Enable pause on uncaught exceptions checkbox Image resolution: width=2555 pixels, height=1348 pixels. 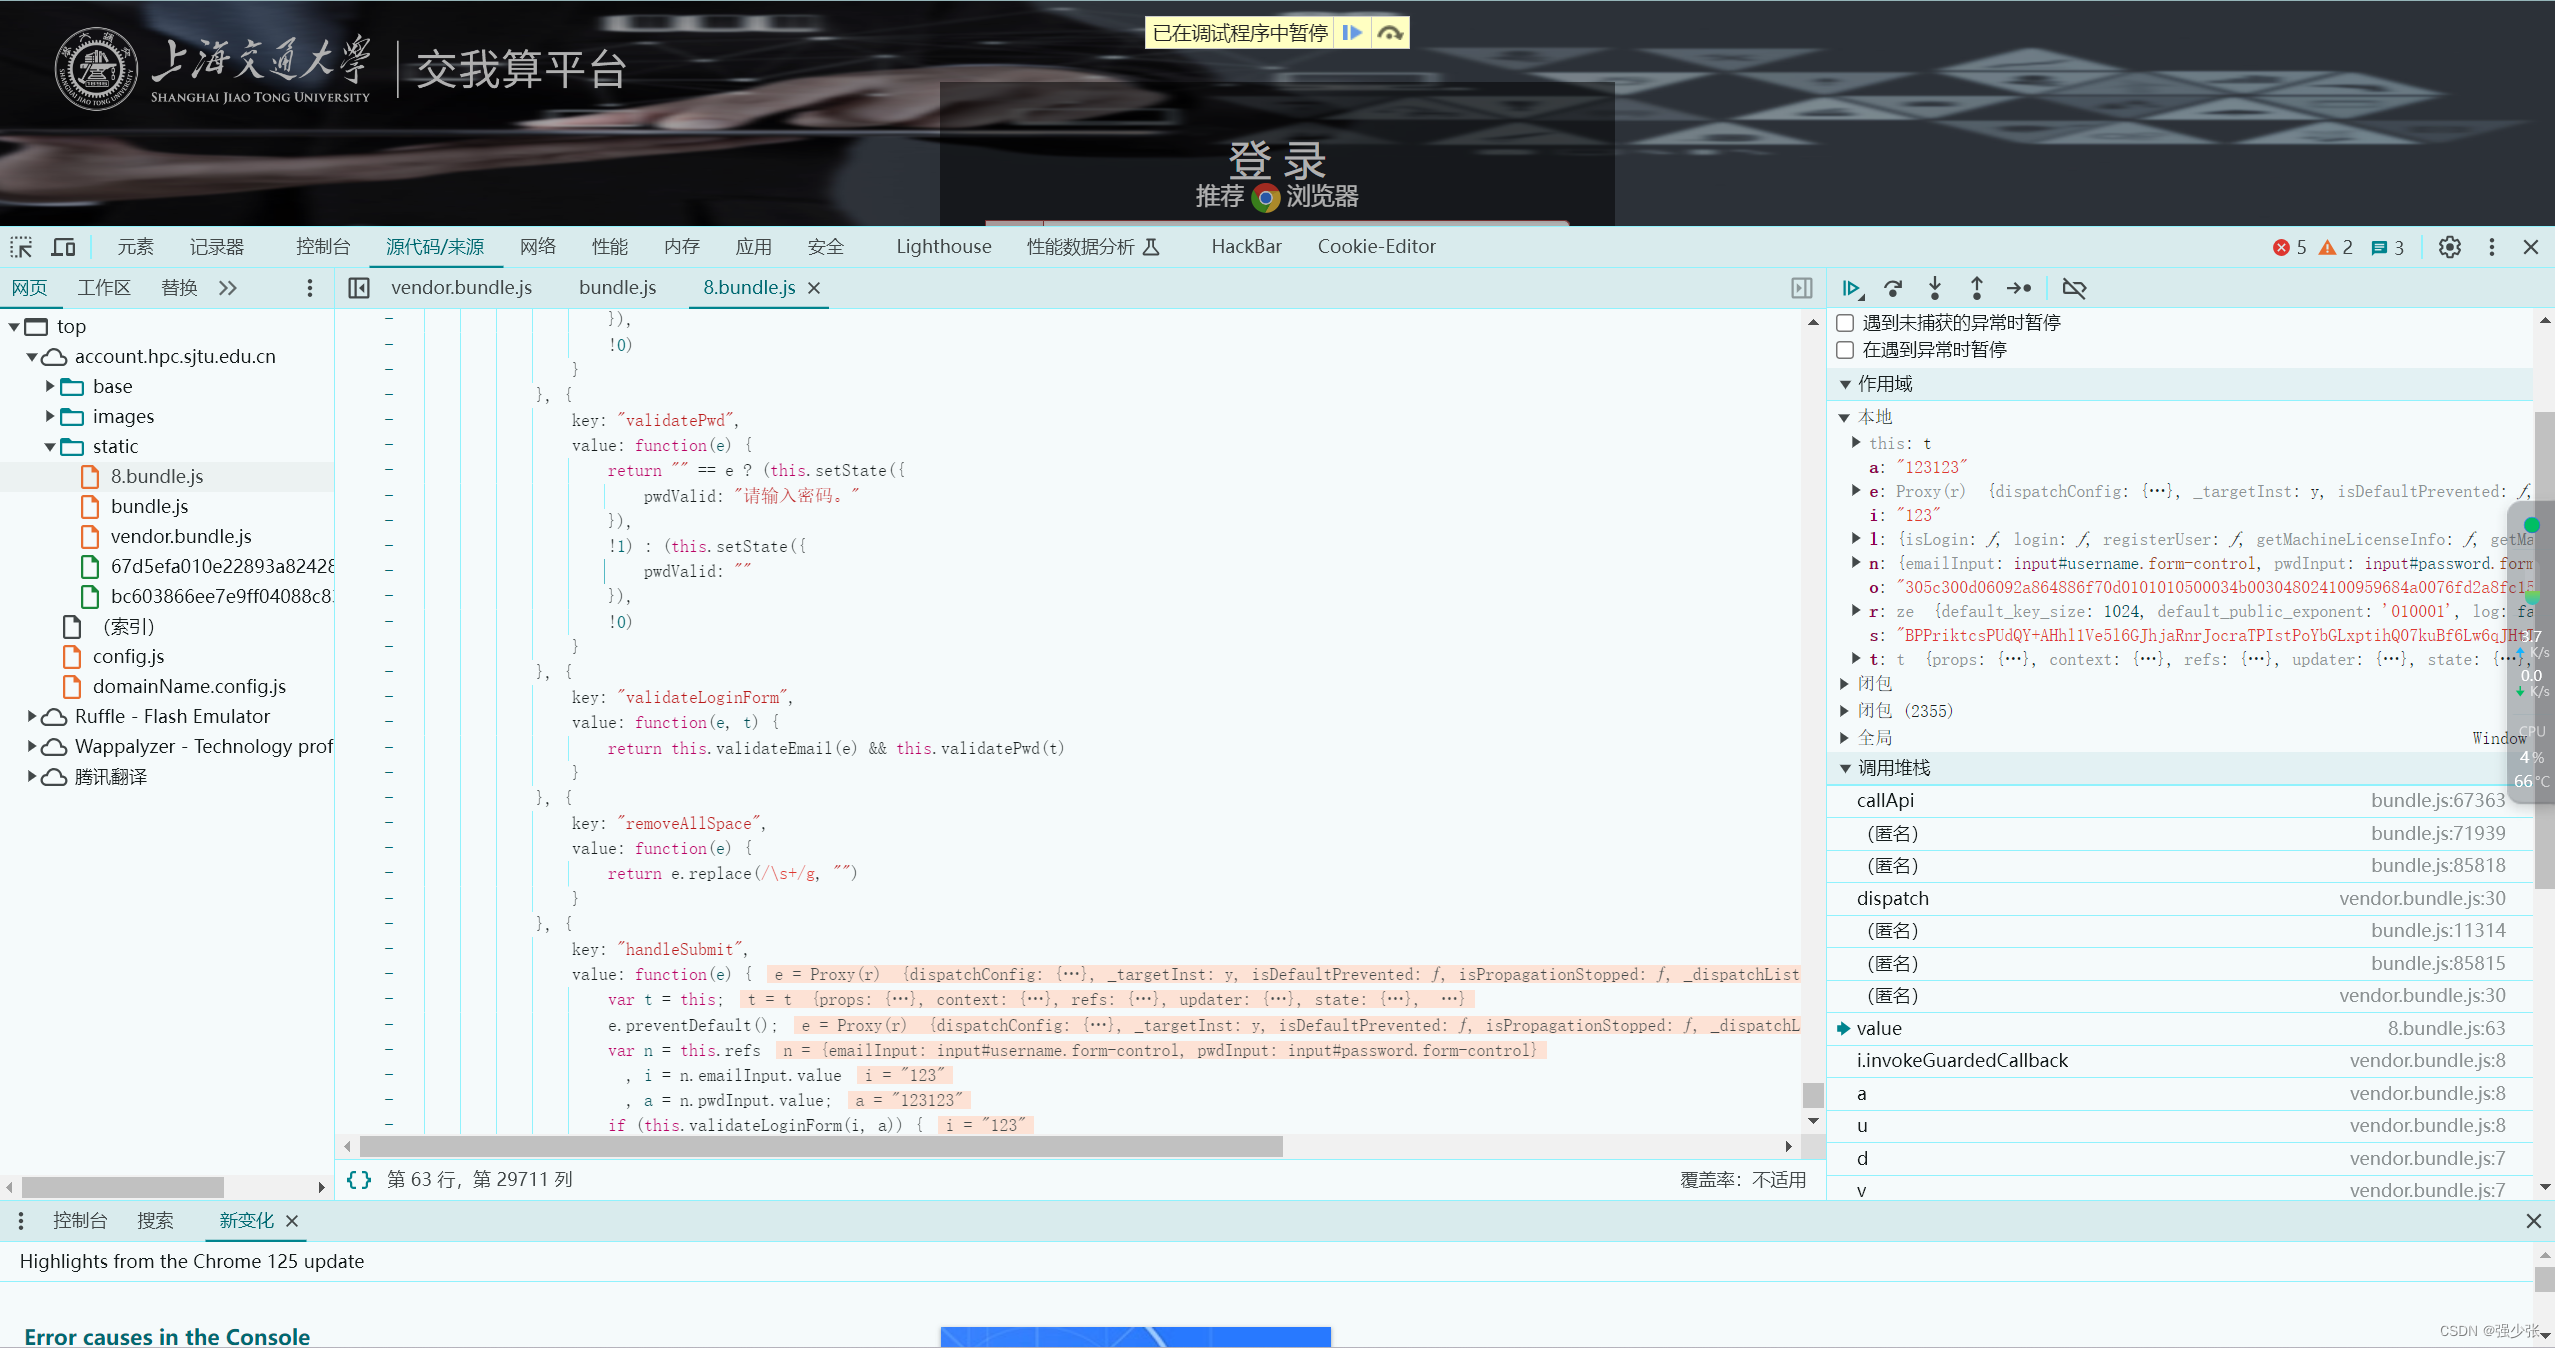[x=1845, y=323]
